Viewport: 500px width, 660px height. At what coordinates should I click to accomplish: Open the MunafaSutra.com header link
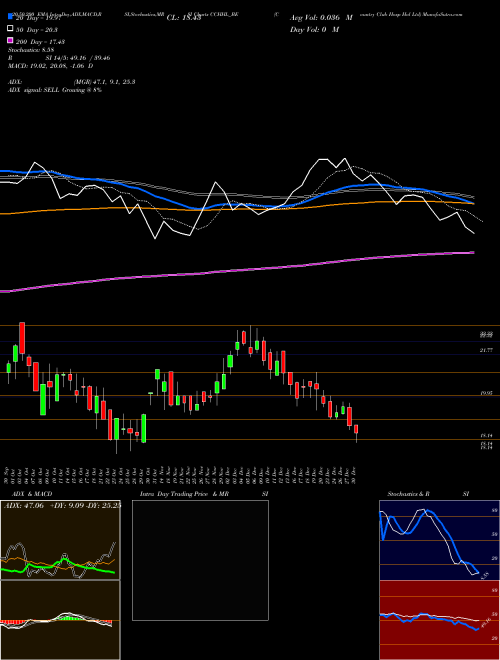[442, 14]
